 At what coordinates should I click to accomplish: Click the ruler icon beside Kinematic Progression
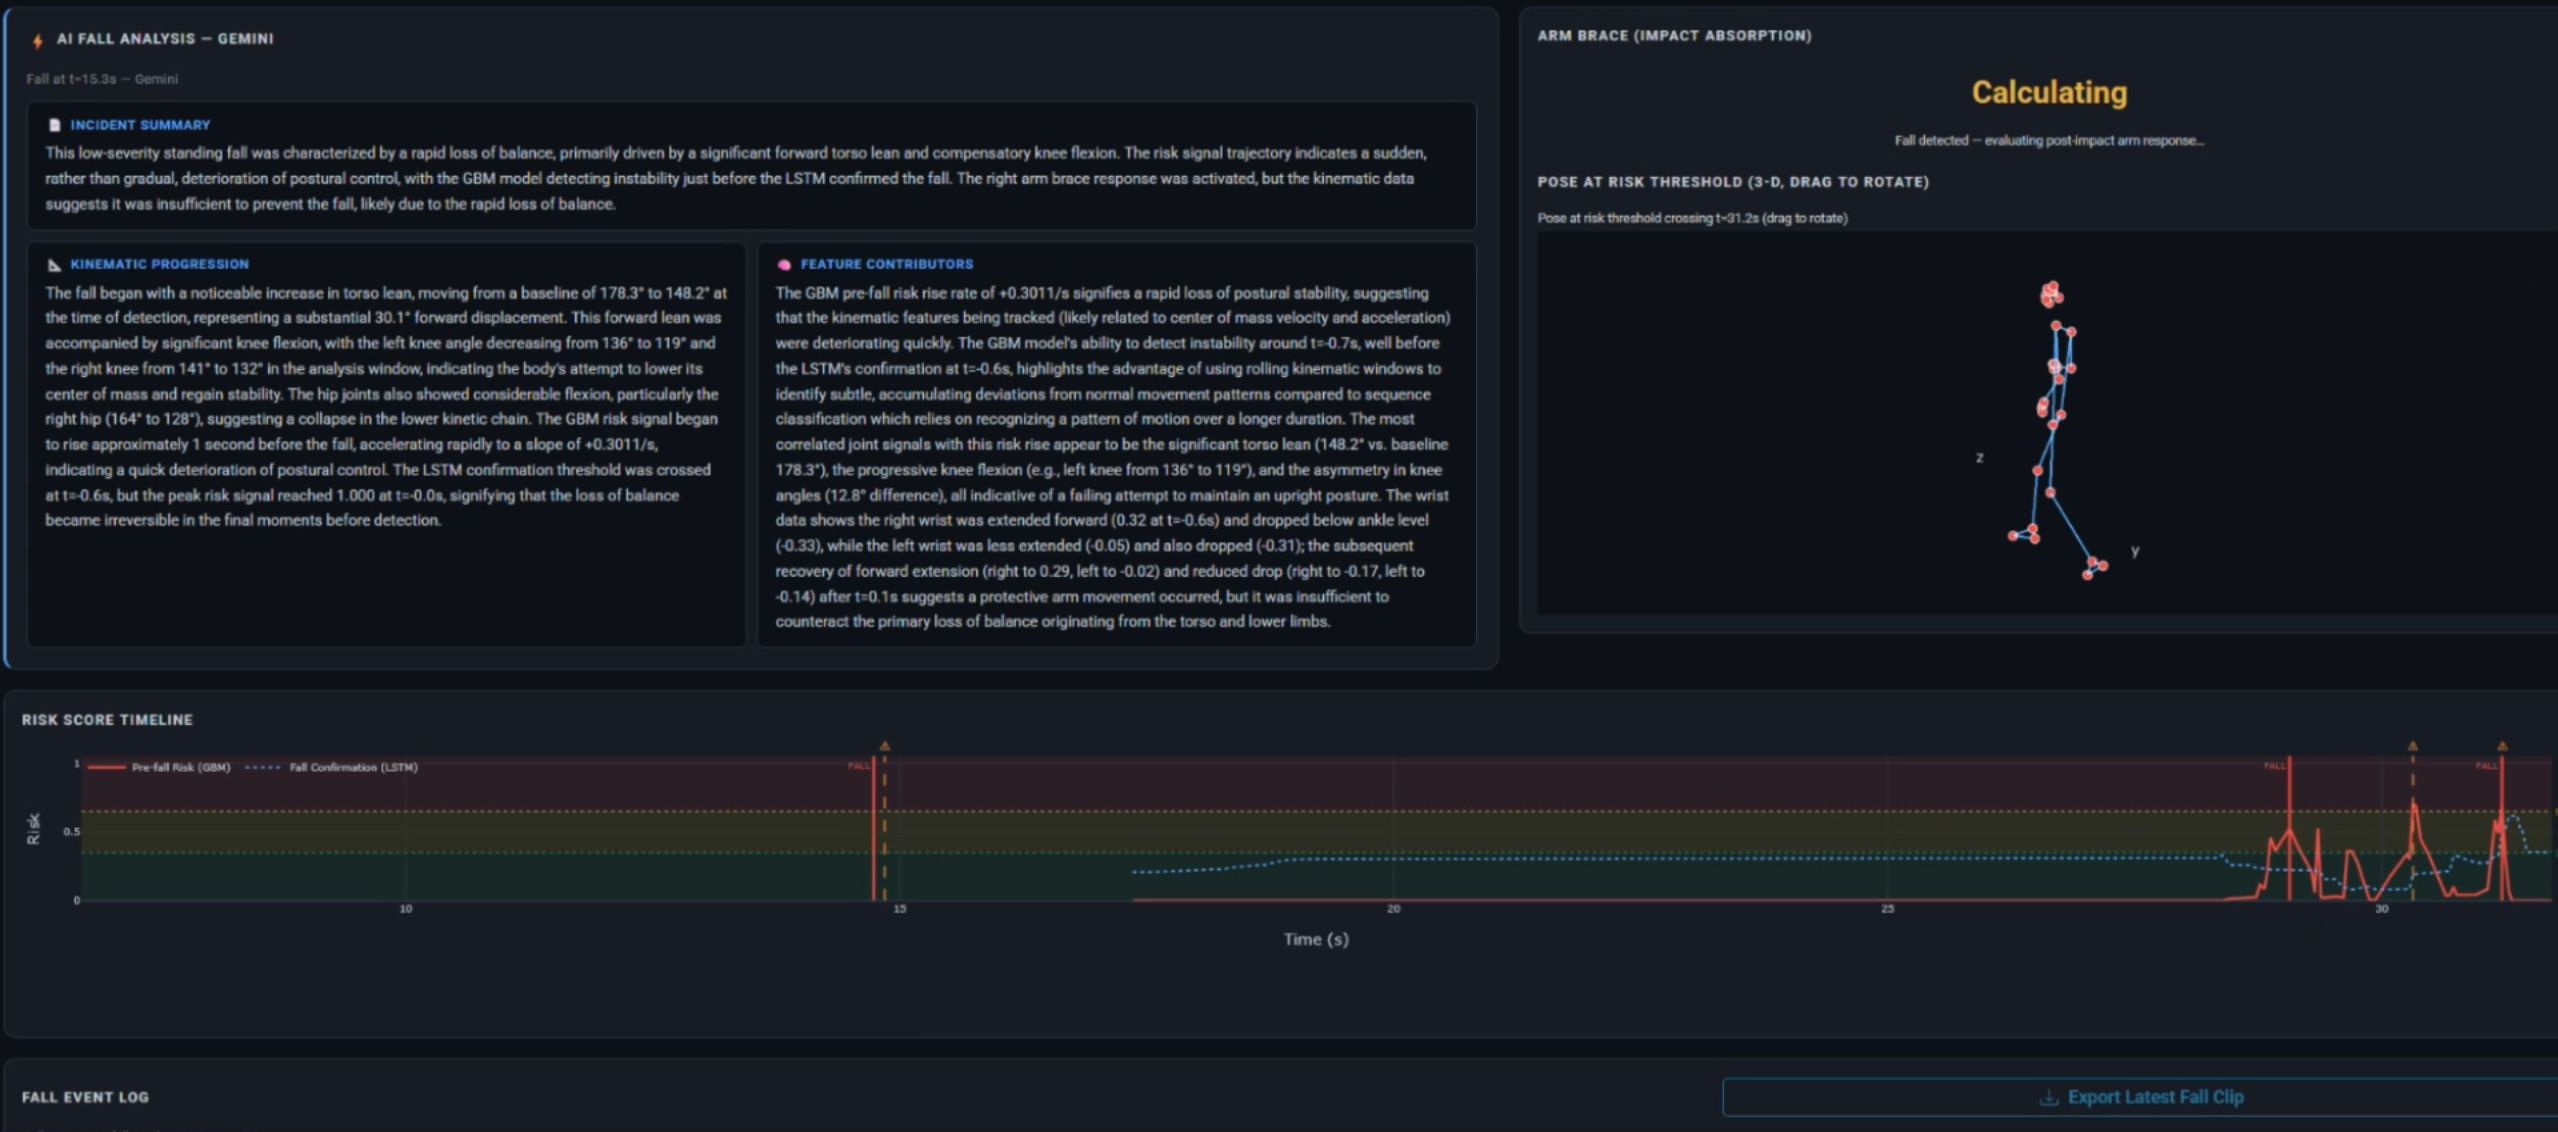[54, 265]
